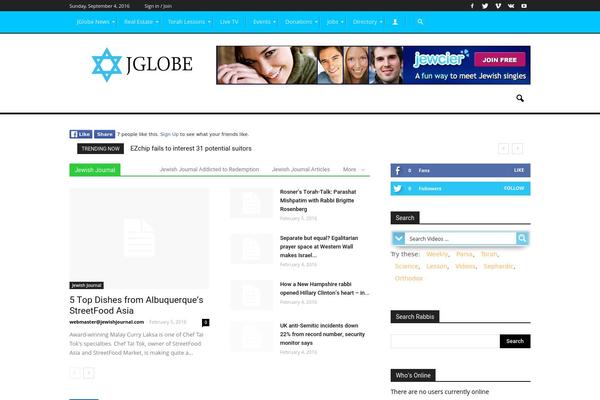This screenshot has height=400, width=600.
Task: Open the YouTube icon in top bar
Action: click(x=524, y=6)
